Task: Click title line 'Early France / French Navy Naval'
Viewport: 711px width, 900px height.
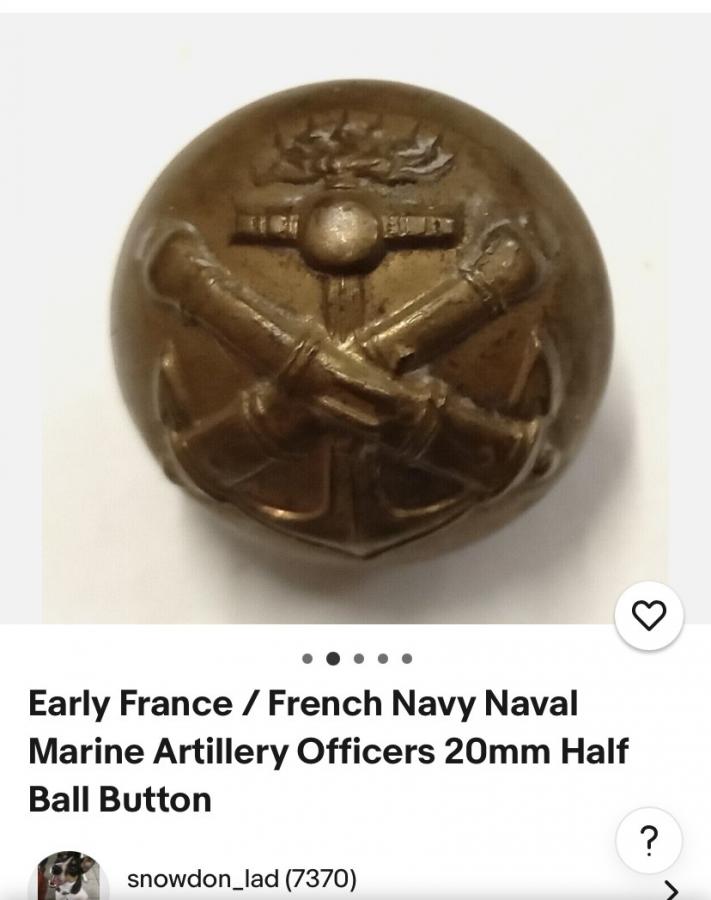Action: (303, 704)
